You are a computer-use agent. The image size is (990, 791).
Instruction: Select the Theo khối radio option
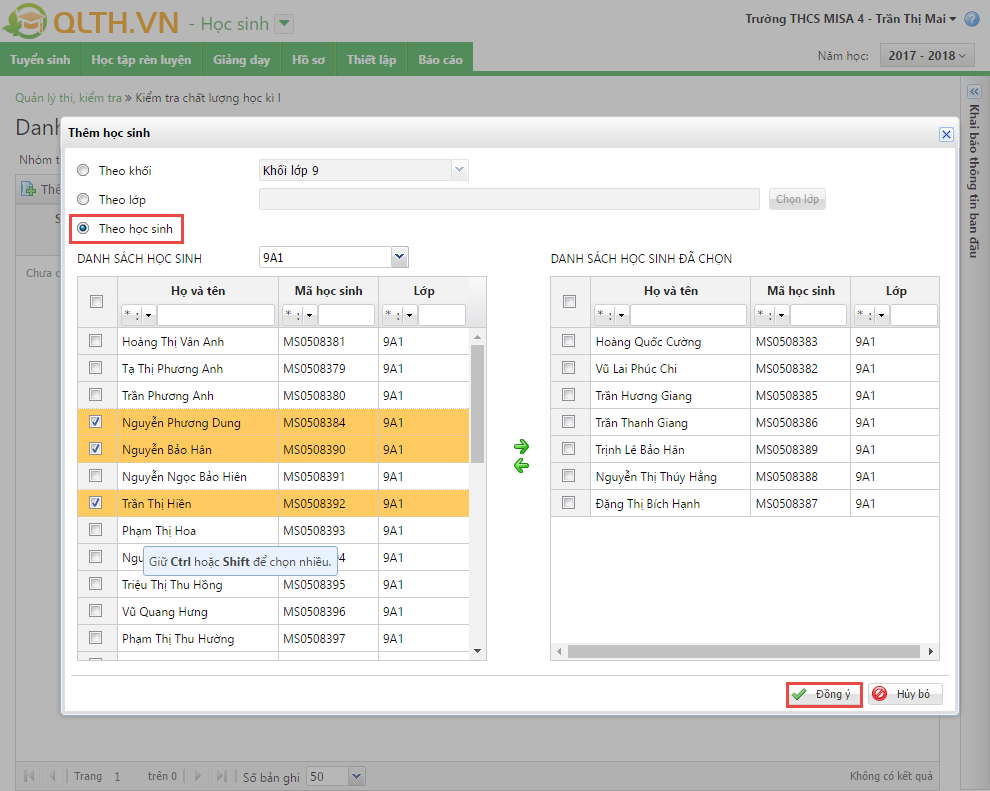pyautogui.click(x=83, y=171)
